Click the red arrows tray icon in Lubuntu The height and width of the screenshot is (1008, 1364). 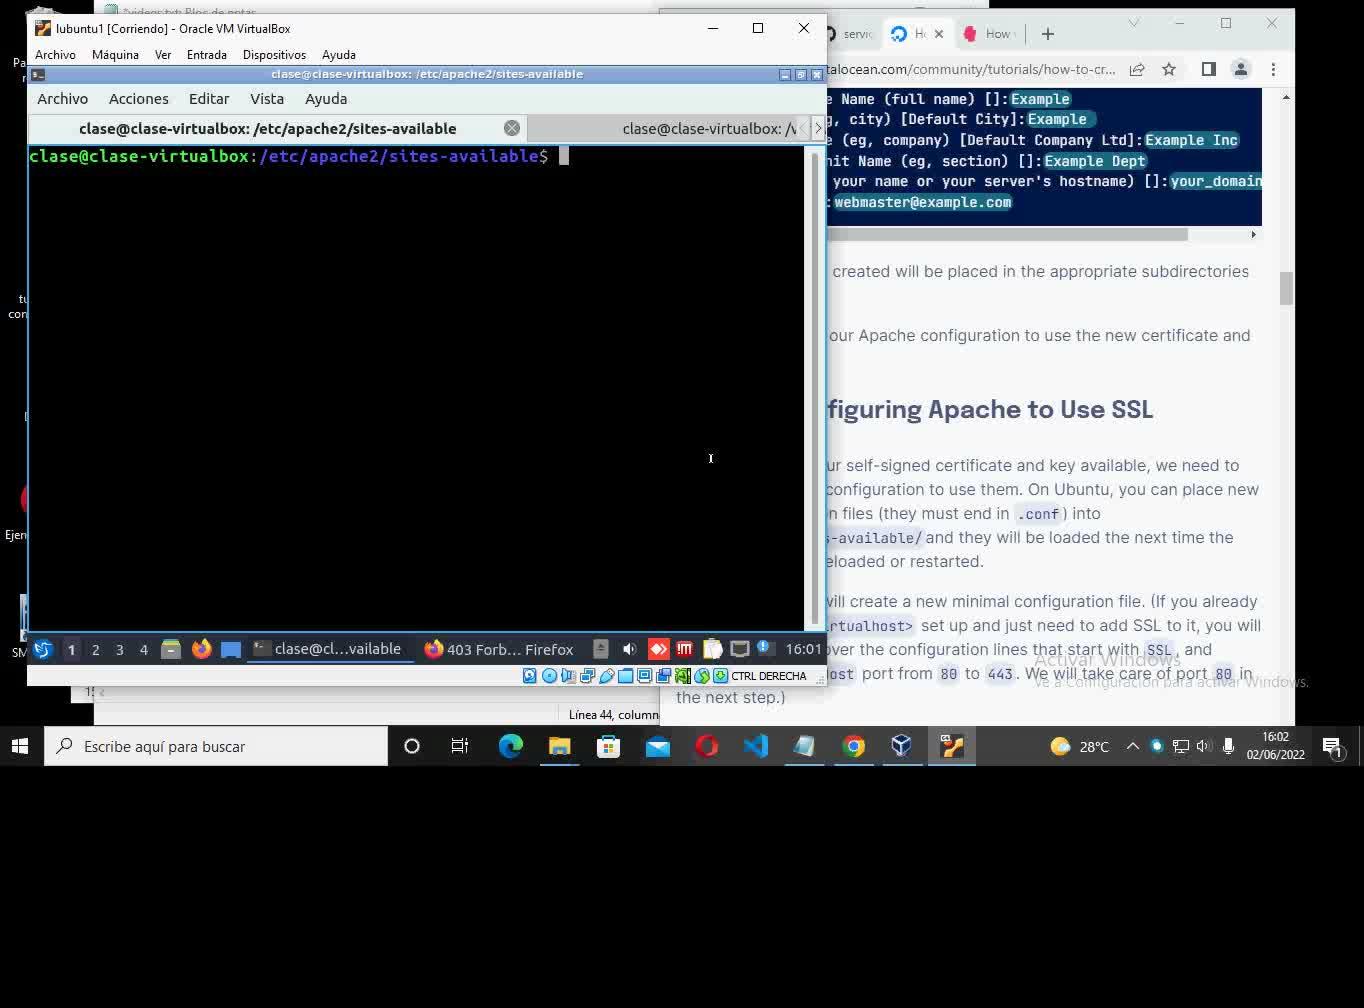click(x=658, y=649)
